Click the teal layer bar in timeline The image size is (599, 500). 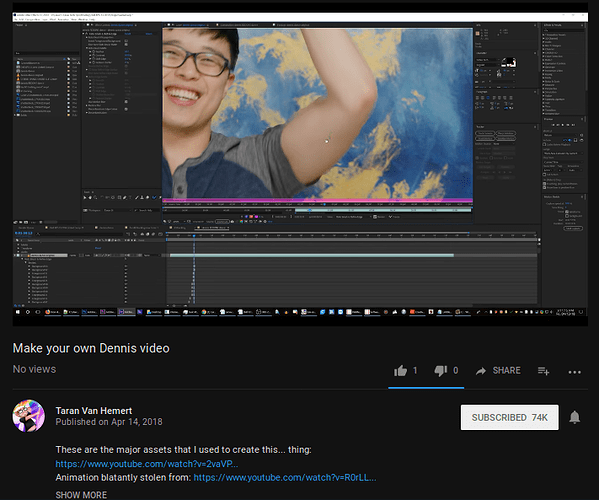(312, 255)
